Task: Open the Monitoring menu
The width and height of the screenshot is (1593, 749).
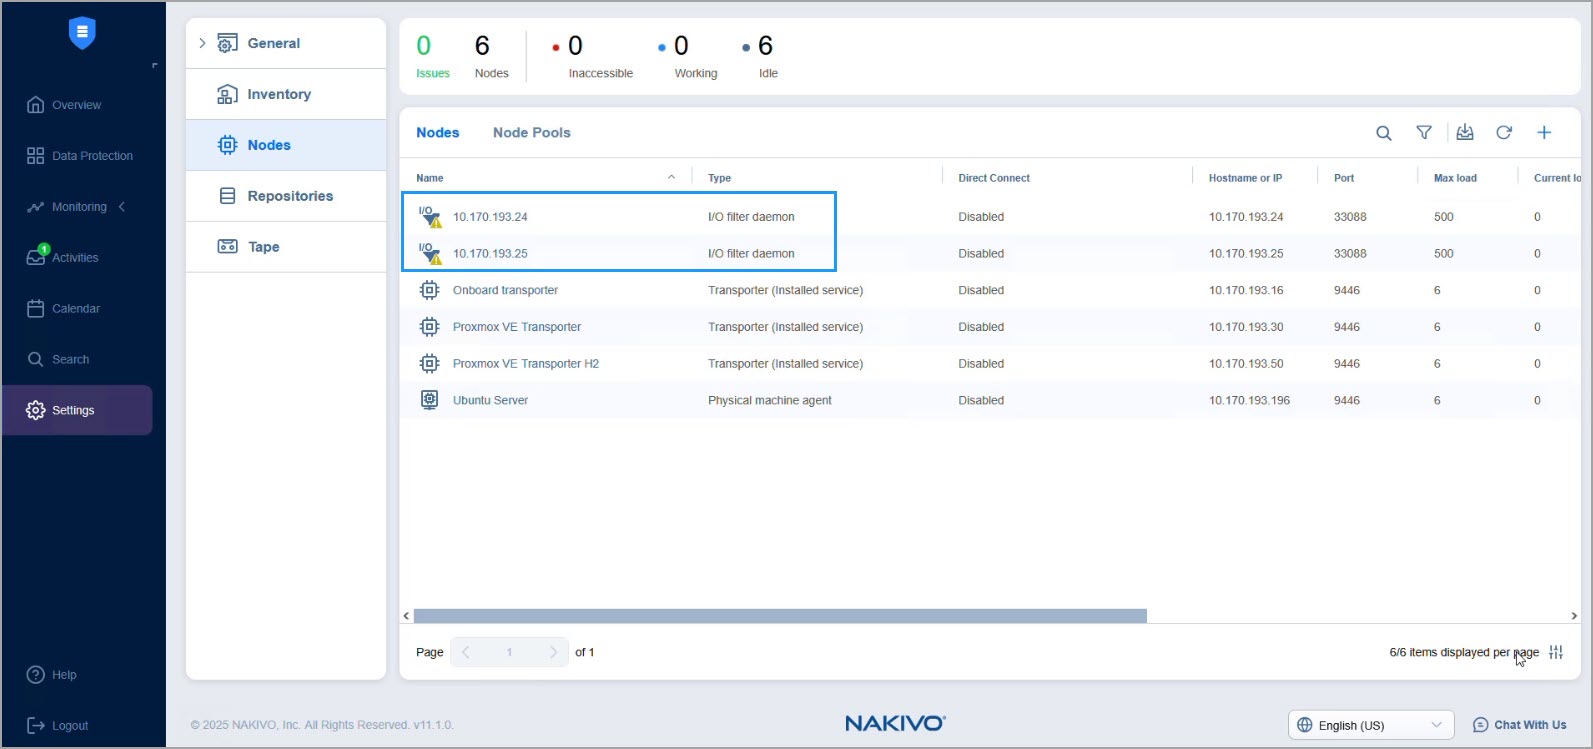Action: click(67, 207)
